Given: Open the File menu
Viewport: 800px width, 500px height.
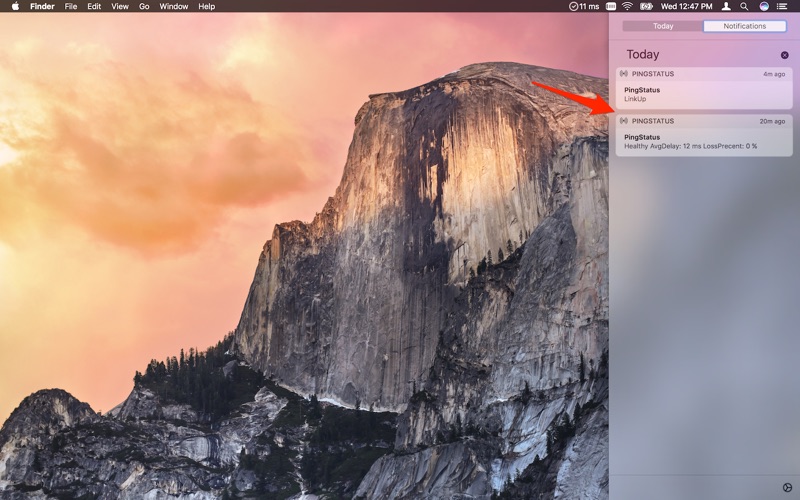Looking at the screenshot, I should [71, 6].
